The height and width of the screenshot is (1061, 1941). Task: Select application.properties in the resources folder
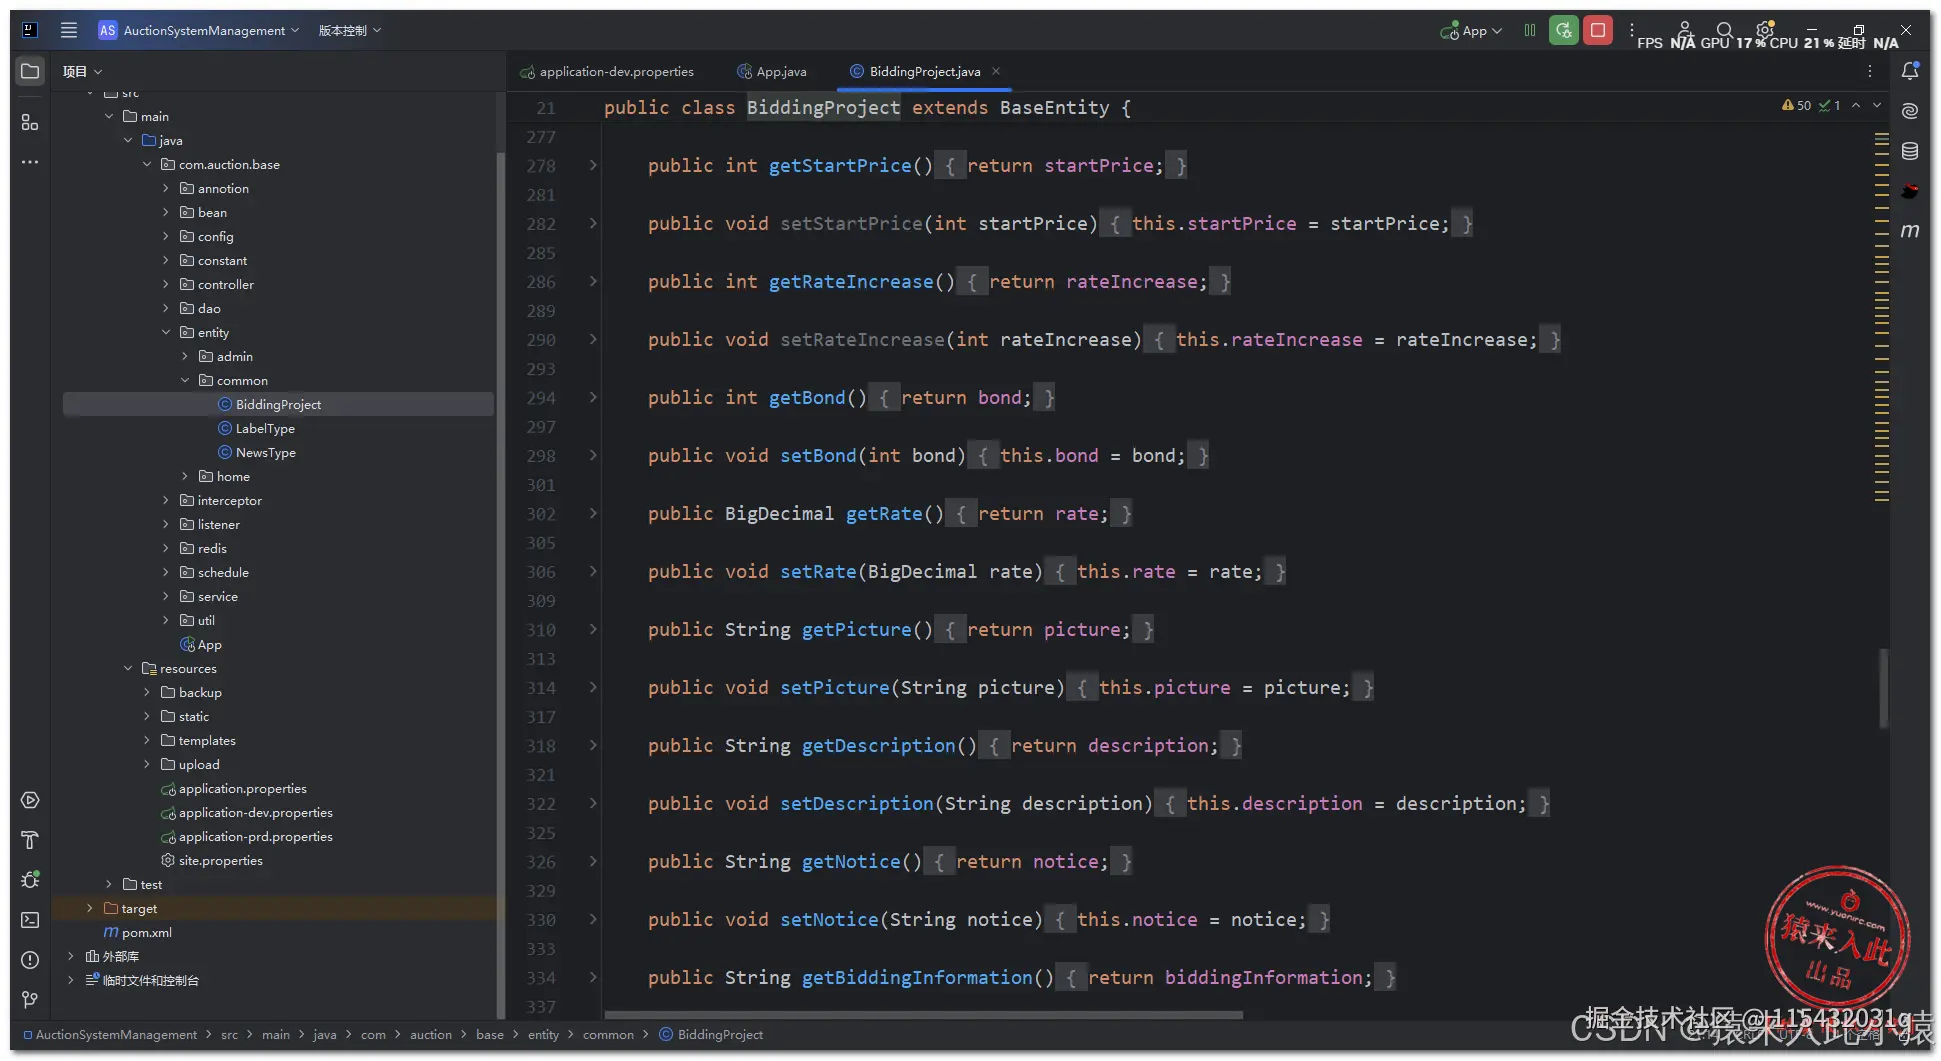(x=234, y=788)
